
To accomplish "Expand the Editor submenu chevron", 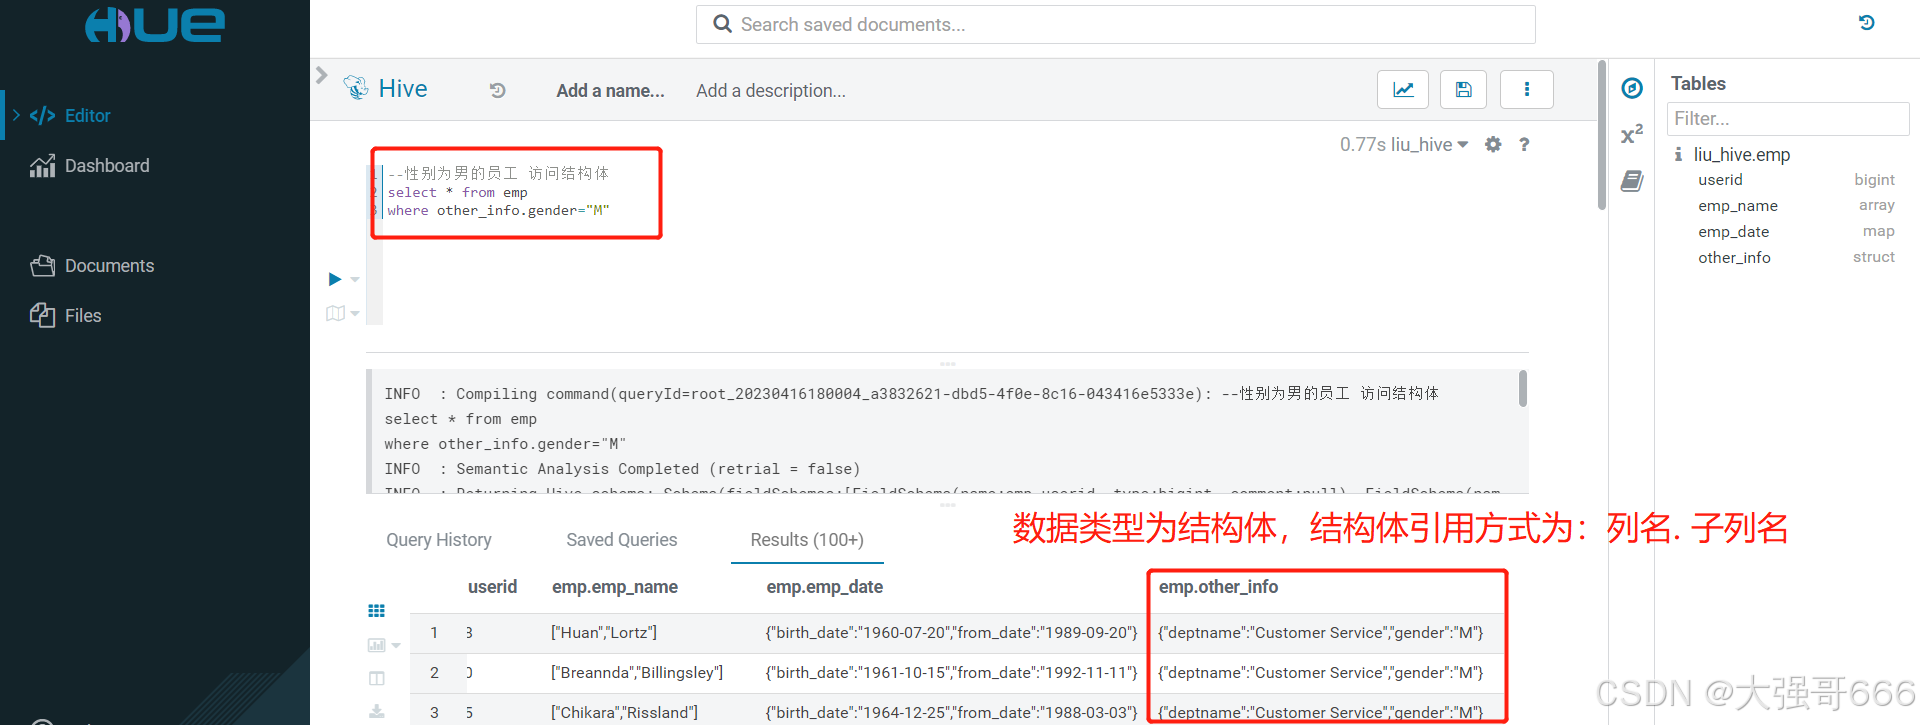I will click(16, 116).
